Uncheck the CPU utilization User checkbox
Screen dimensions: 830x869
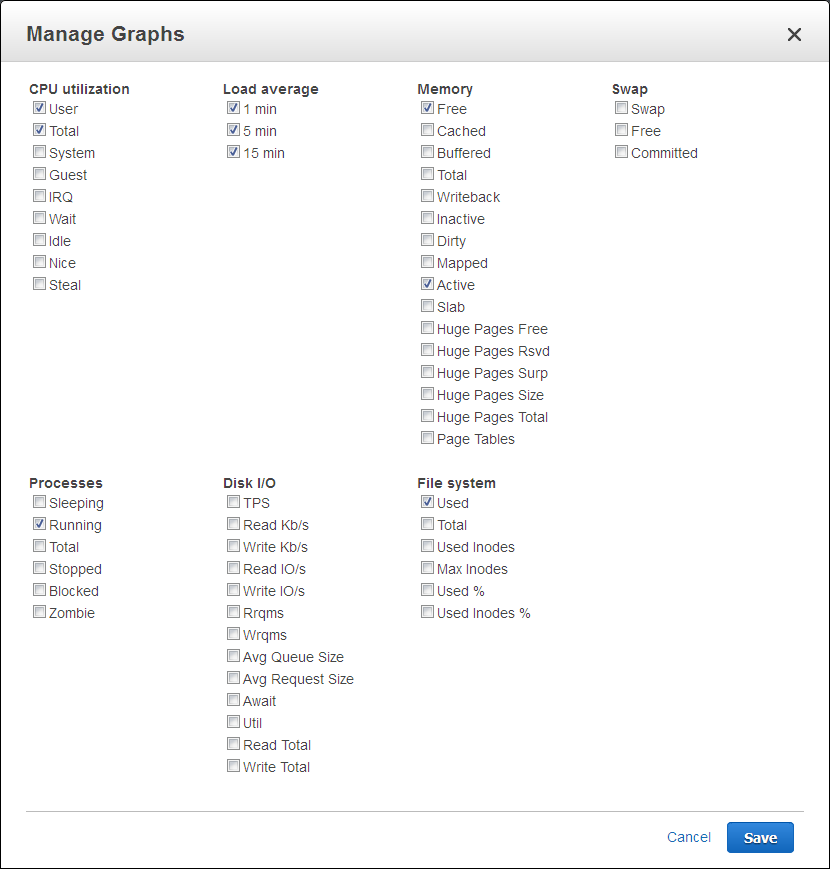(39, 108)
